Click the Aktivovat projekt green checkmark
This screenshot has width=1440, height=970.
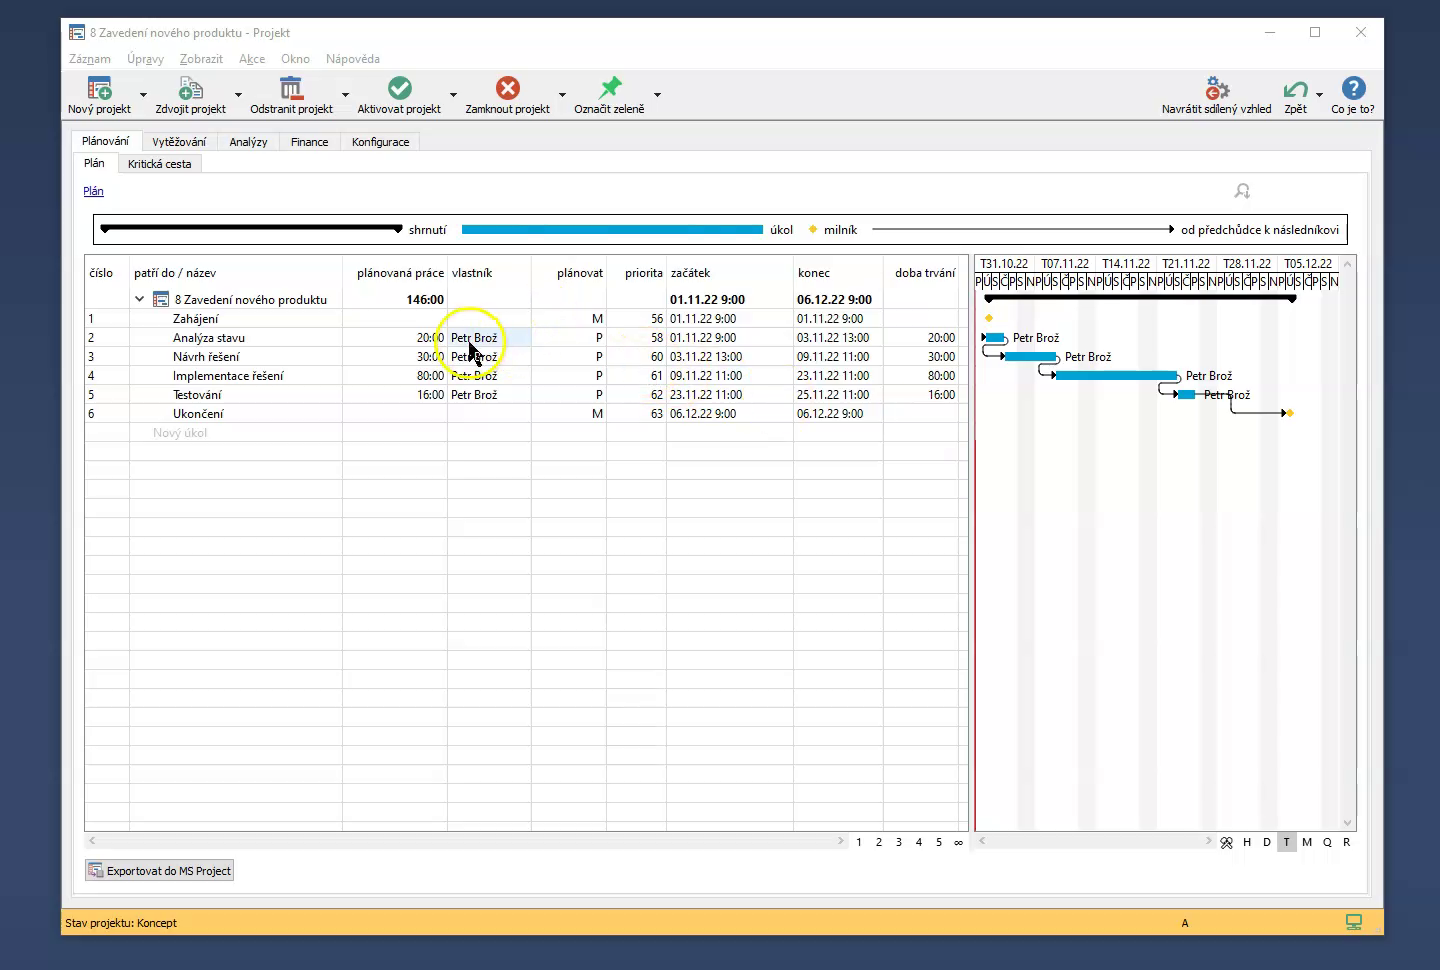(399, 89)
